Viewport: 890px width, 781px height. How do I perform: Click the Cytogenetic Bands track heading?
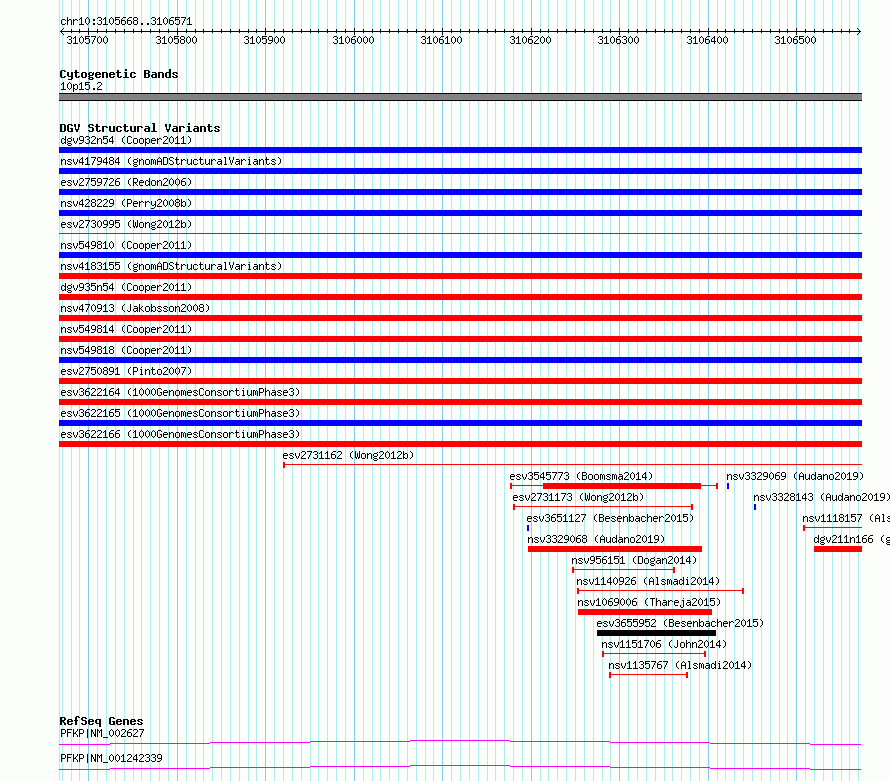coord(119,74)
